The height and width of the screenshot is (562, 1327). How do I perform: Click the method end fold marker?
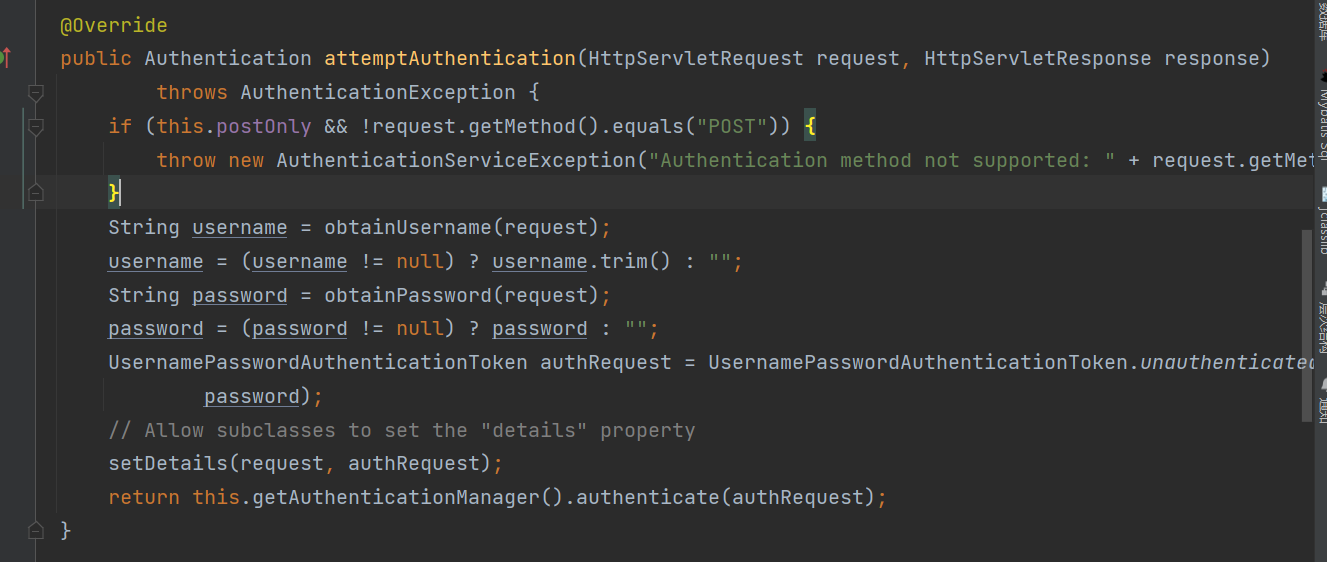(36, 529)
